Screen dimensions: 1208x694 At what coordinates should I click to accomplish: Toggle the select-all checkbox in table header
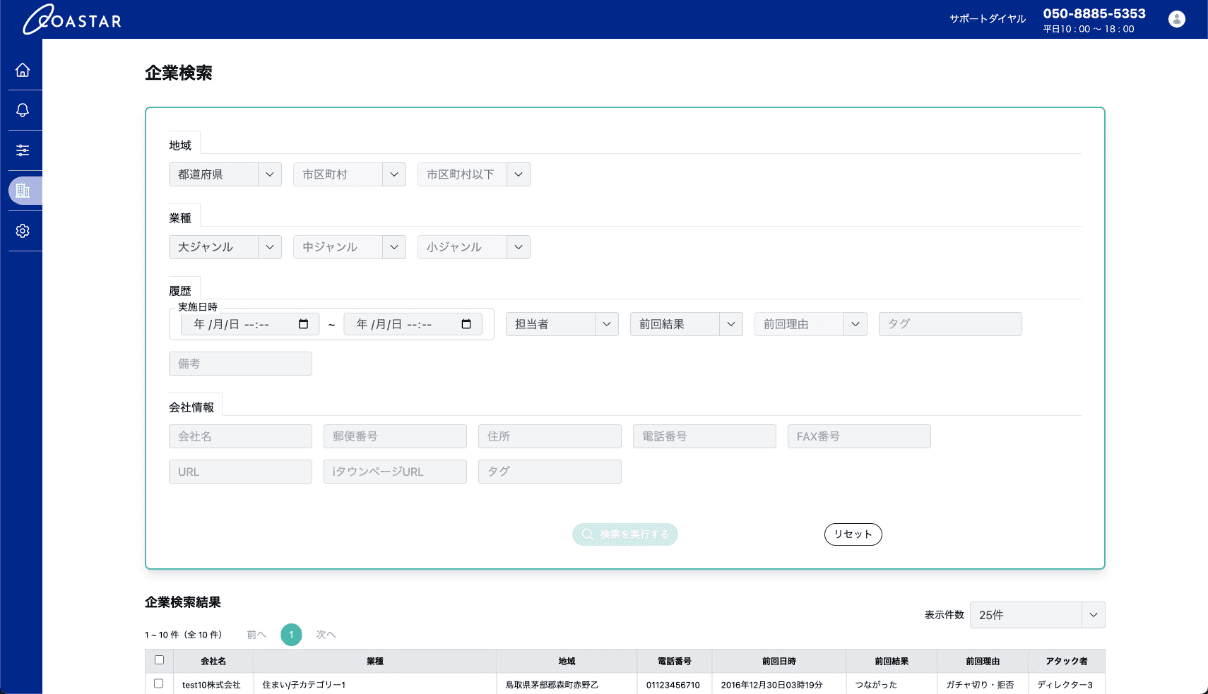coord(158,660)
